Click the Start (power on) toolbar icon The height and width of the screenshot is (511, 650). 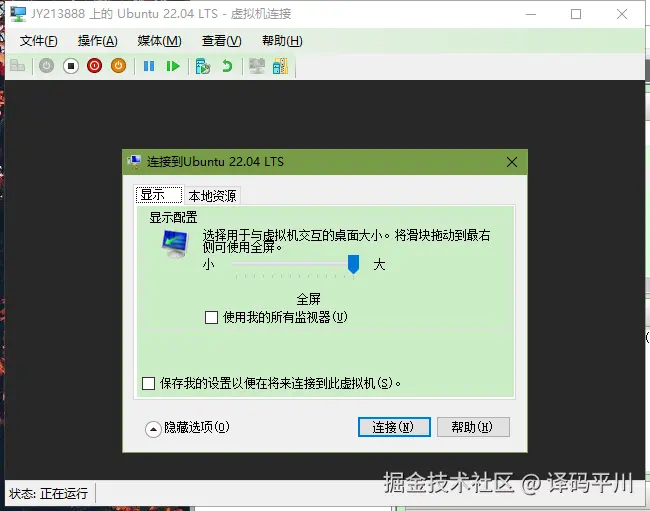[46, 66]
